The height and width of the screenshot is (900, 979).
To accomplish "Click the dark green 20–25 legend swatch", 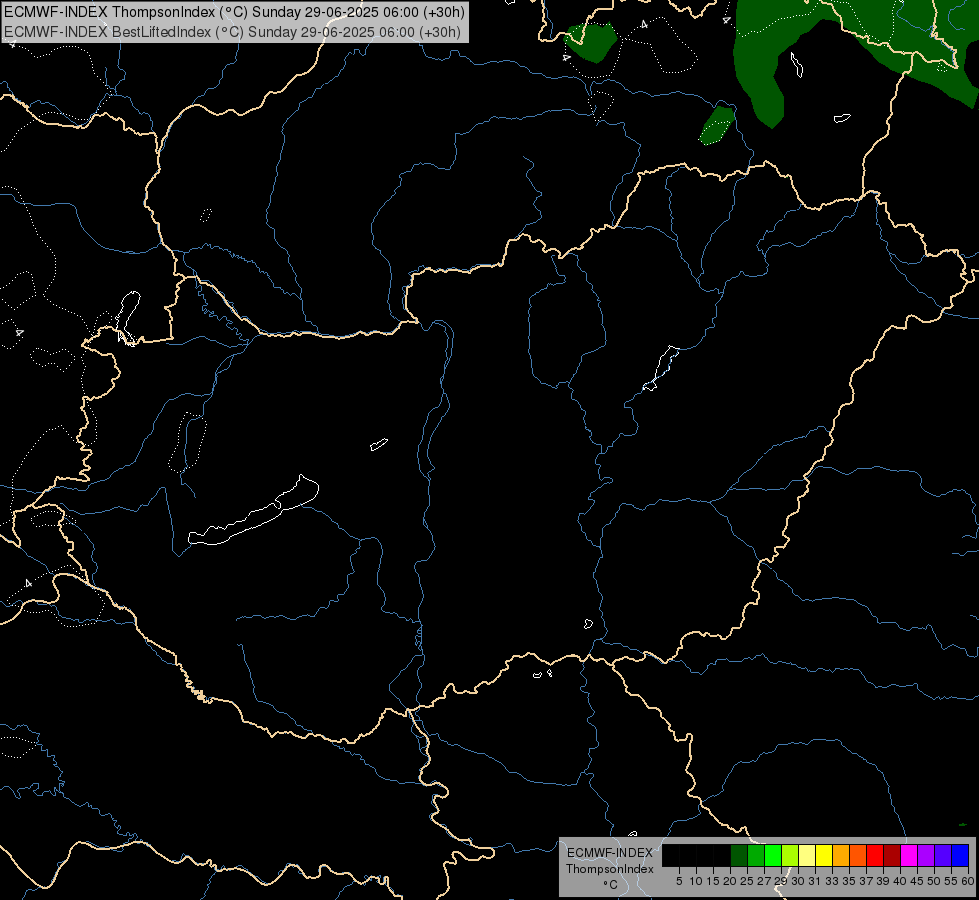I will tap(739, 856).
